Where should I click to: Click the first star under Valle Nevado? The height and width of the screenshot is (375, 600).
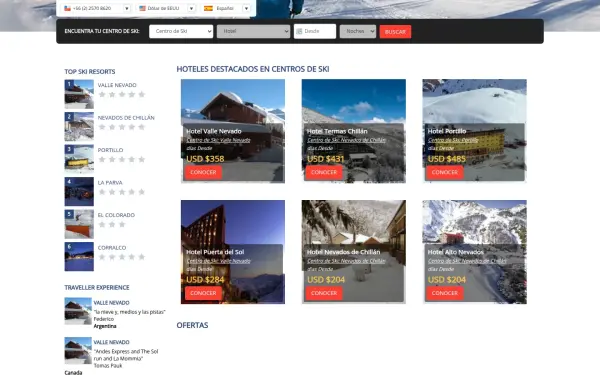pos(102,95)
